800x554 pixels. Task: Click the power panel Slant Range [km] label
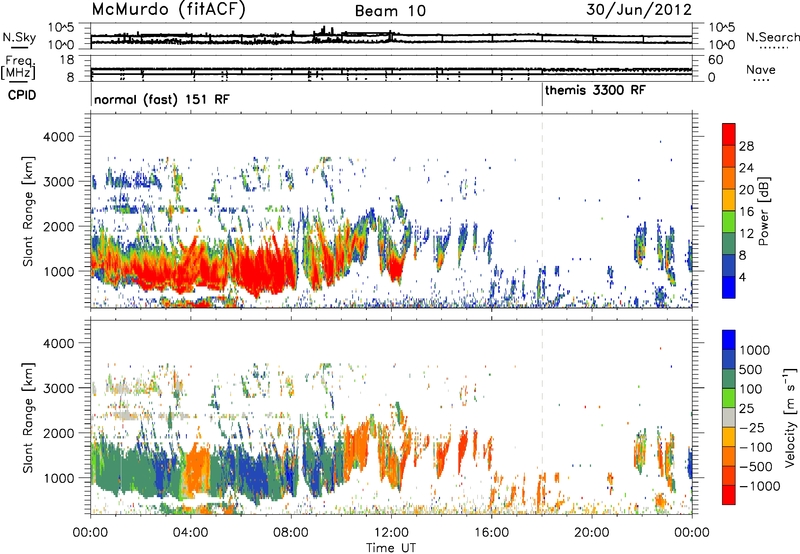(28, 211)
